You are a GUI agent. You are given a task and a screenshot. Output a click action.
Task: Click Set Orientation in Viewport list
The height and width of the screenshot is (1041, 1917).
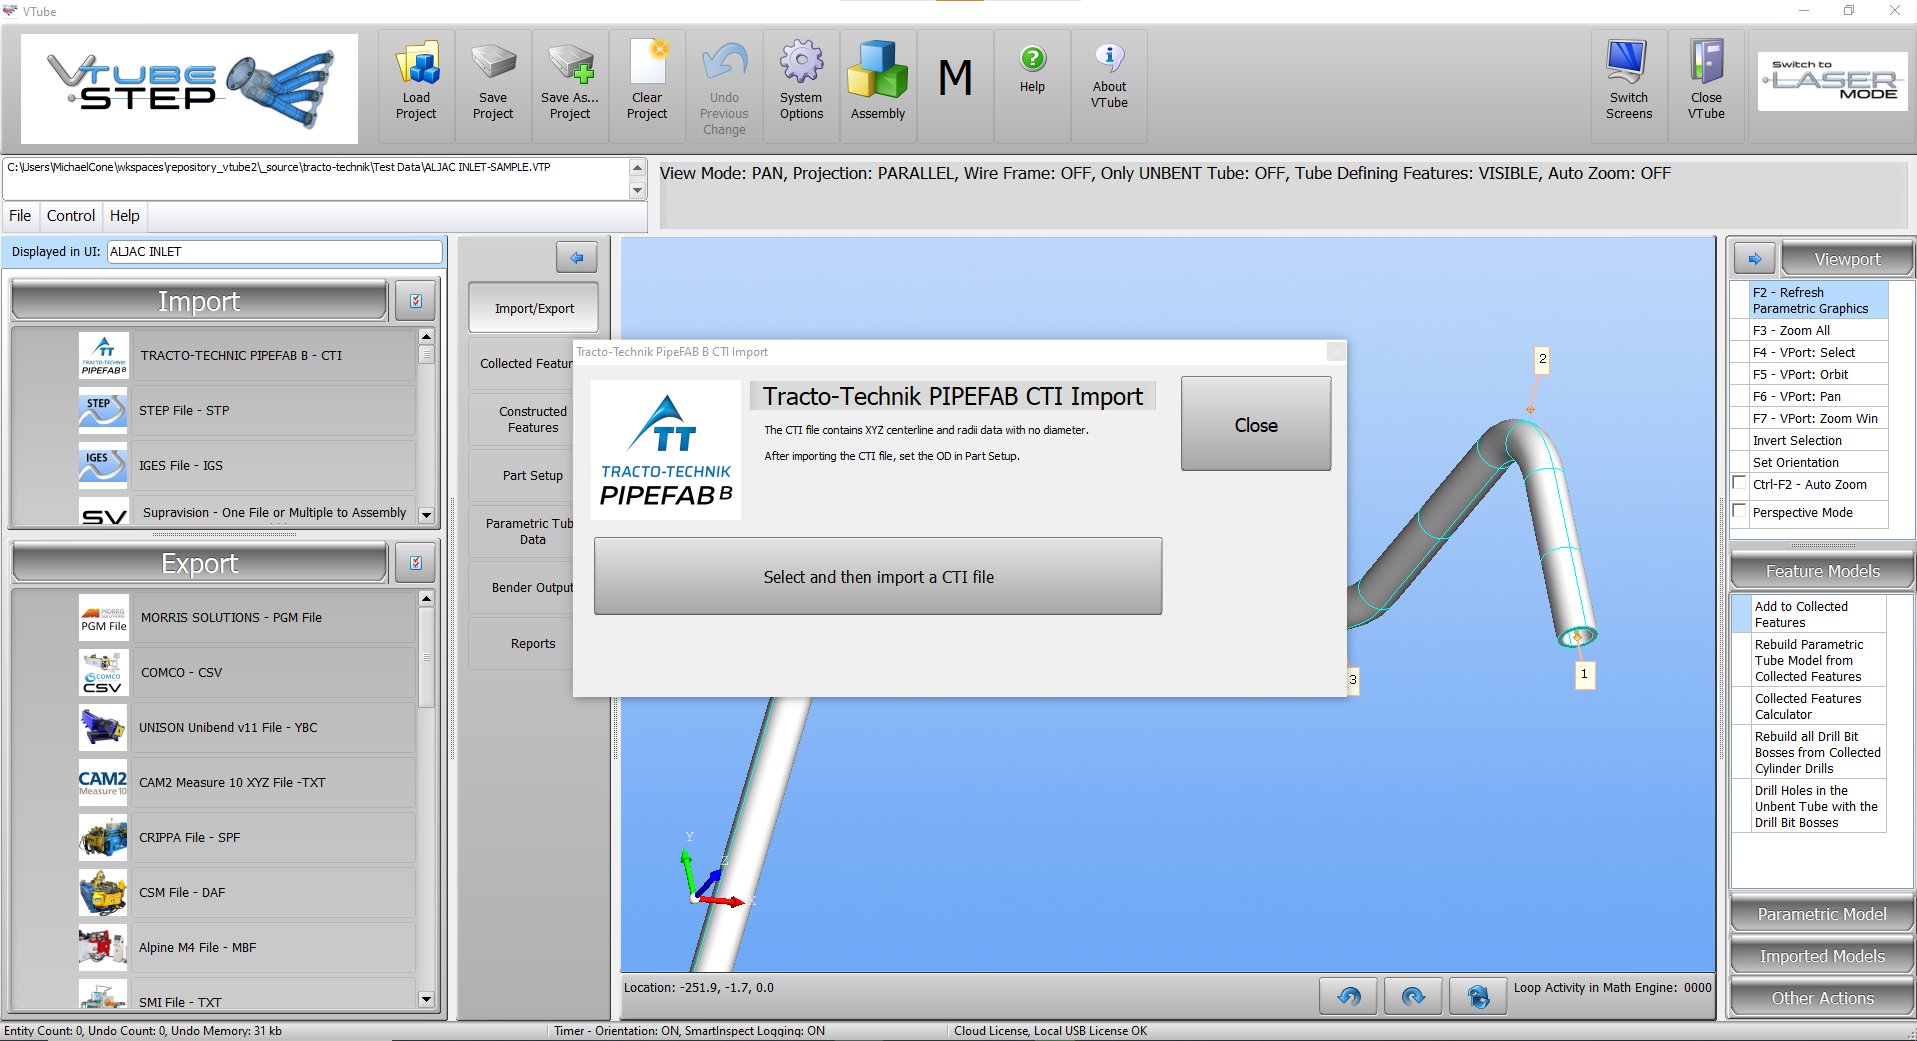[1818, 463]
